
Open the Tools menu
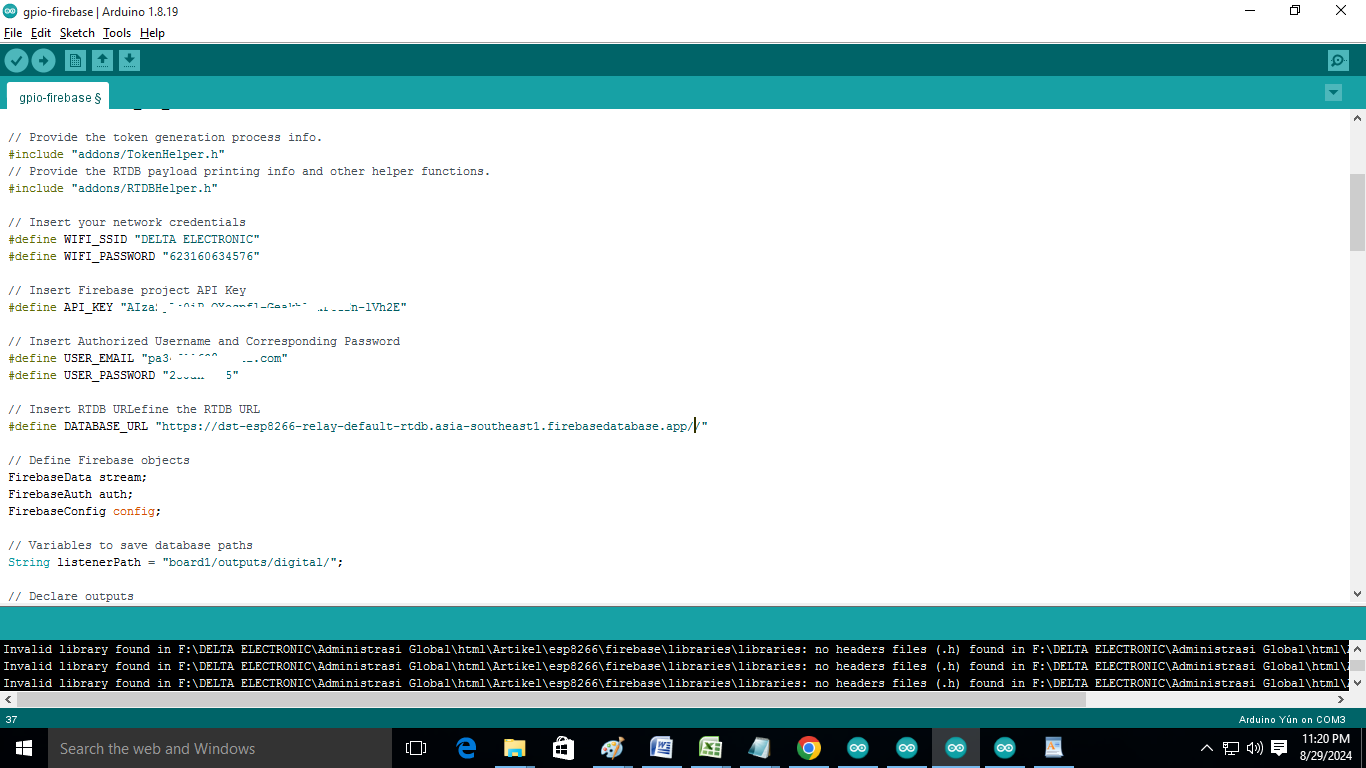(117, 33)
